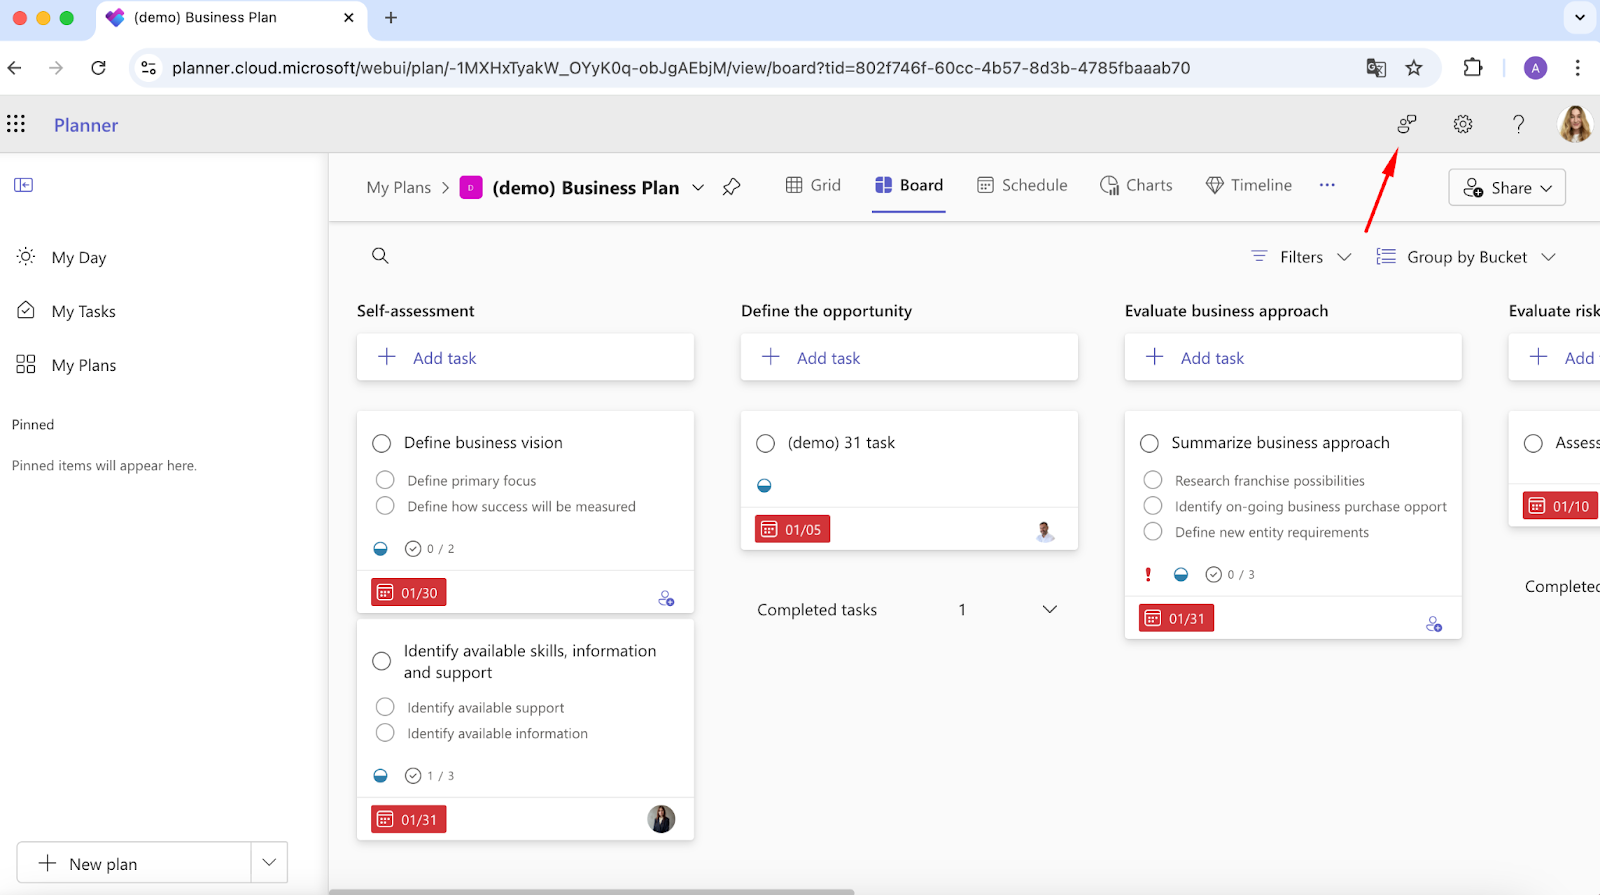Assign someone to Summarize business approach card
Viewport: 1600px width, 895px height.
1434,624
